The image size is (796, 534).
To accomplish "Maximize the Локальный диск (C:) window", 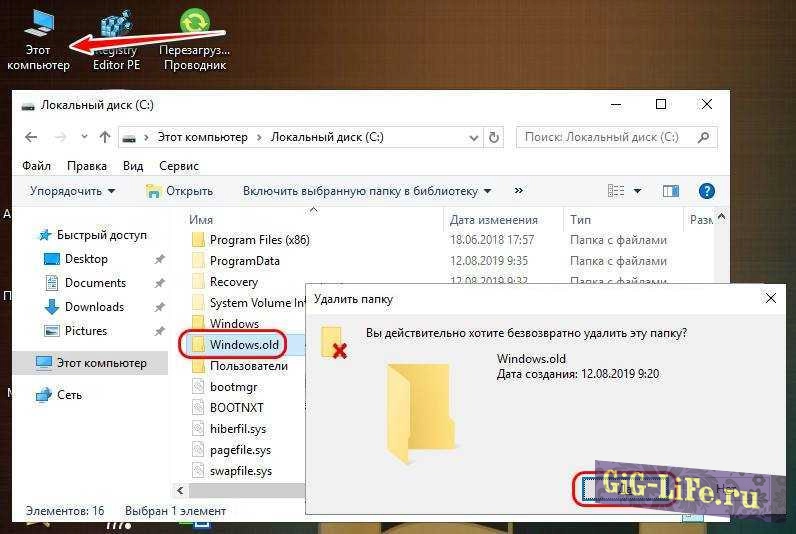I will [x=661, y=105].
